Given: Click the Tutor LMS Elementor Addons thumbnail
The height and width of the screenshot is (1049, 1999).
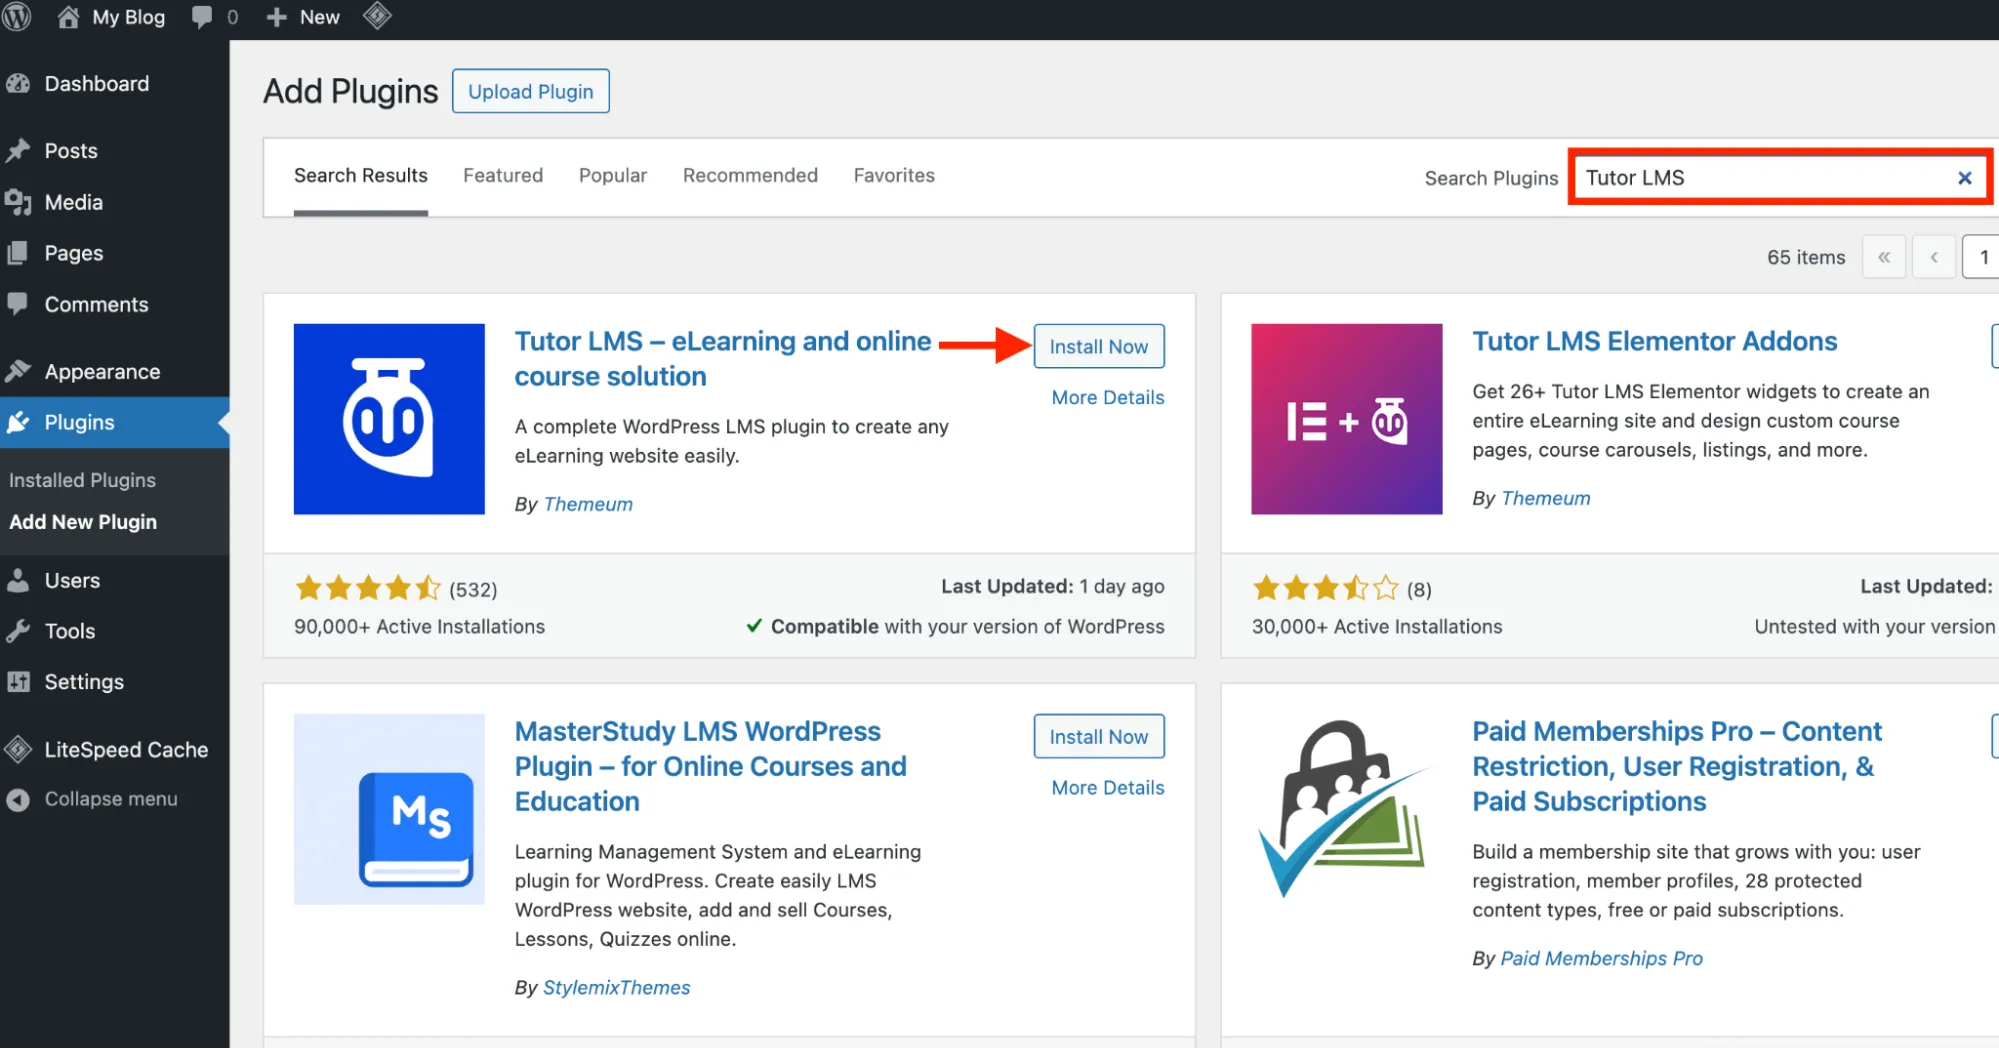Looking at the screenshot, I should click(1346, 419).
